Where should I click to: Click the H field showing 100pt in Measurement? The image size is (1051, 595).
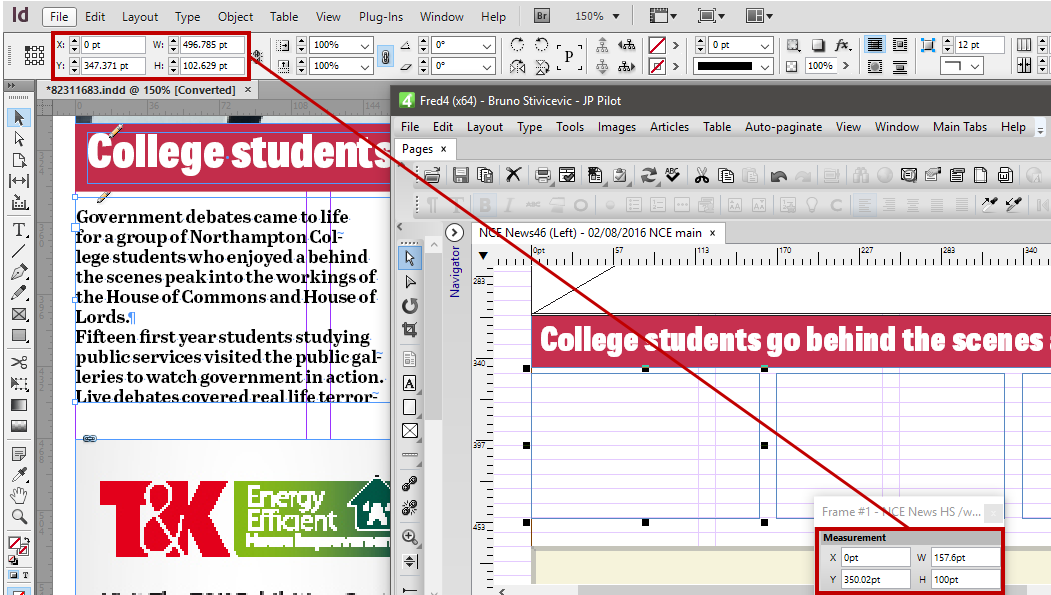click(x=965, y=579)
